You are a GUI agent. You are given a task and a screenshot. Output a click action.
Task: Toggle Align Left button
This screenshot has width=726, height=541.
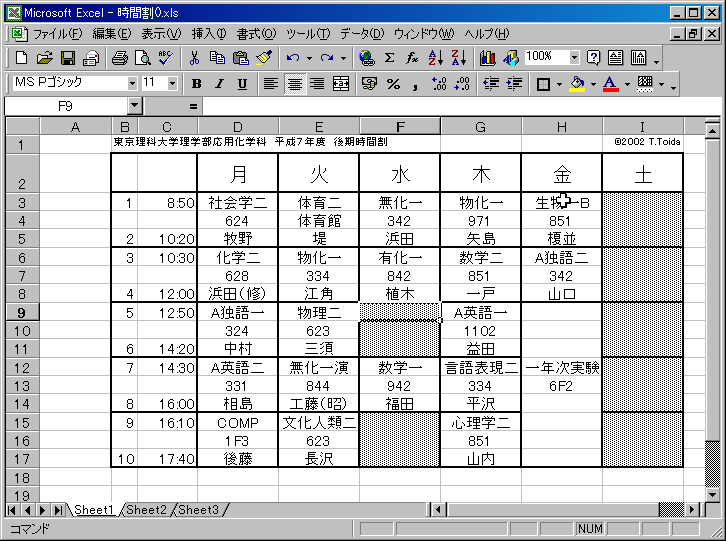tap(271, 84)
